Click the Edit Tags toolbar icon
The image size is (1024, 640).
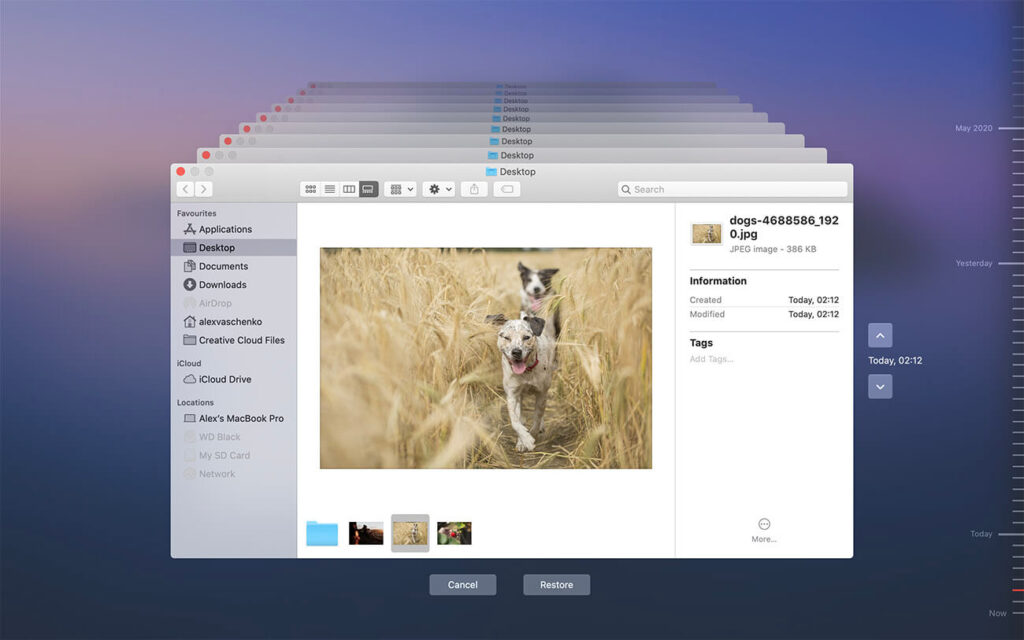506,189
